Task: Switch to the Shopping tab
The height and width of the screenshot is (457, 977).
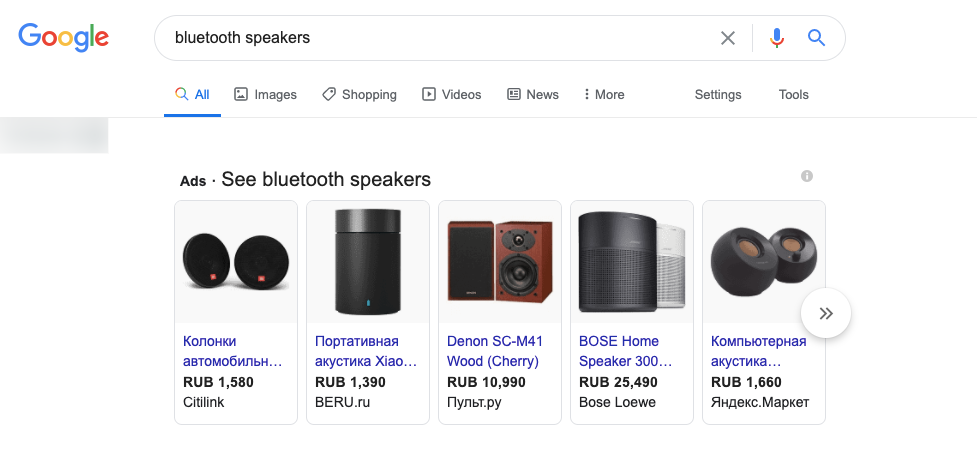Action: (x=360, y=95)
